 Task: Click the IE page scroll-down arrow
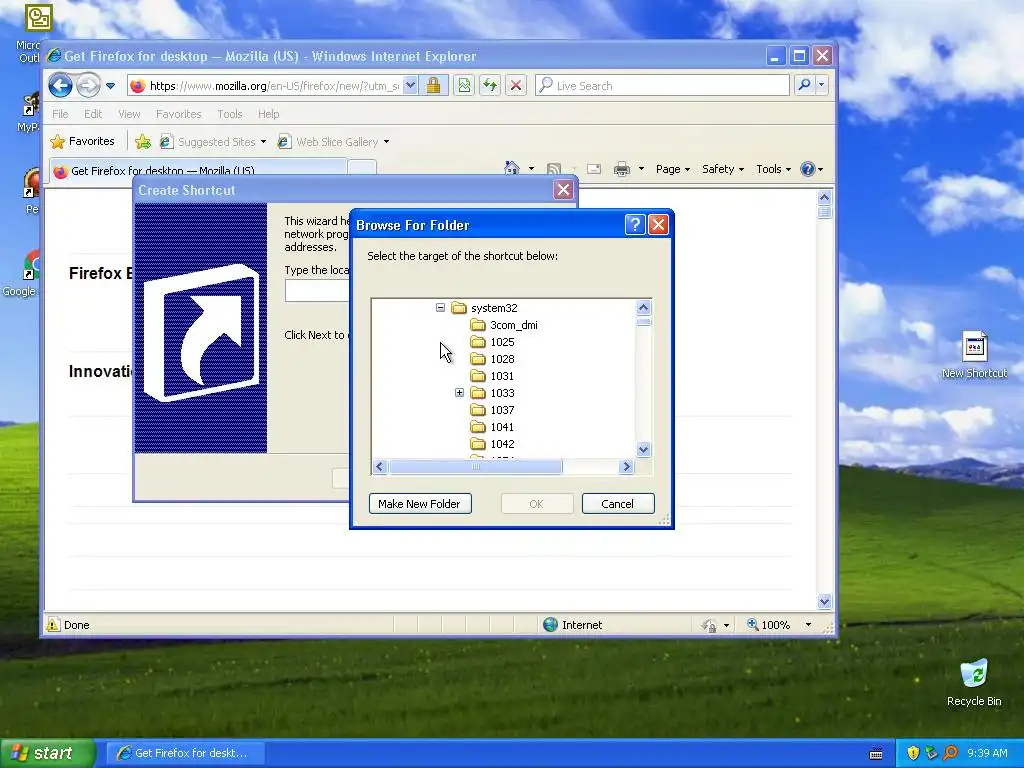click(x=824, y=601)
